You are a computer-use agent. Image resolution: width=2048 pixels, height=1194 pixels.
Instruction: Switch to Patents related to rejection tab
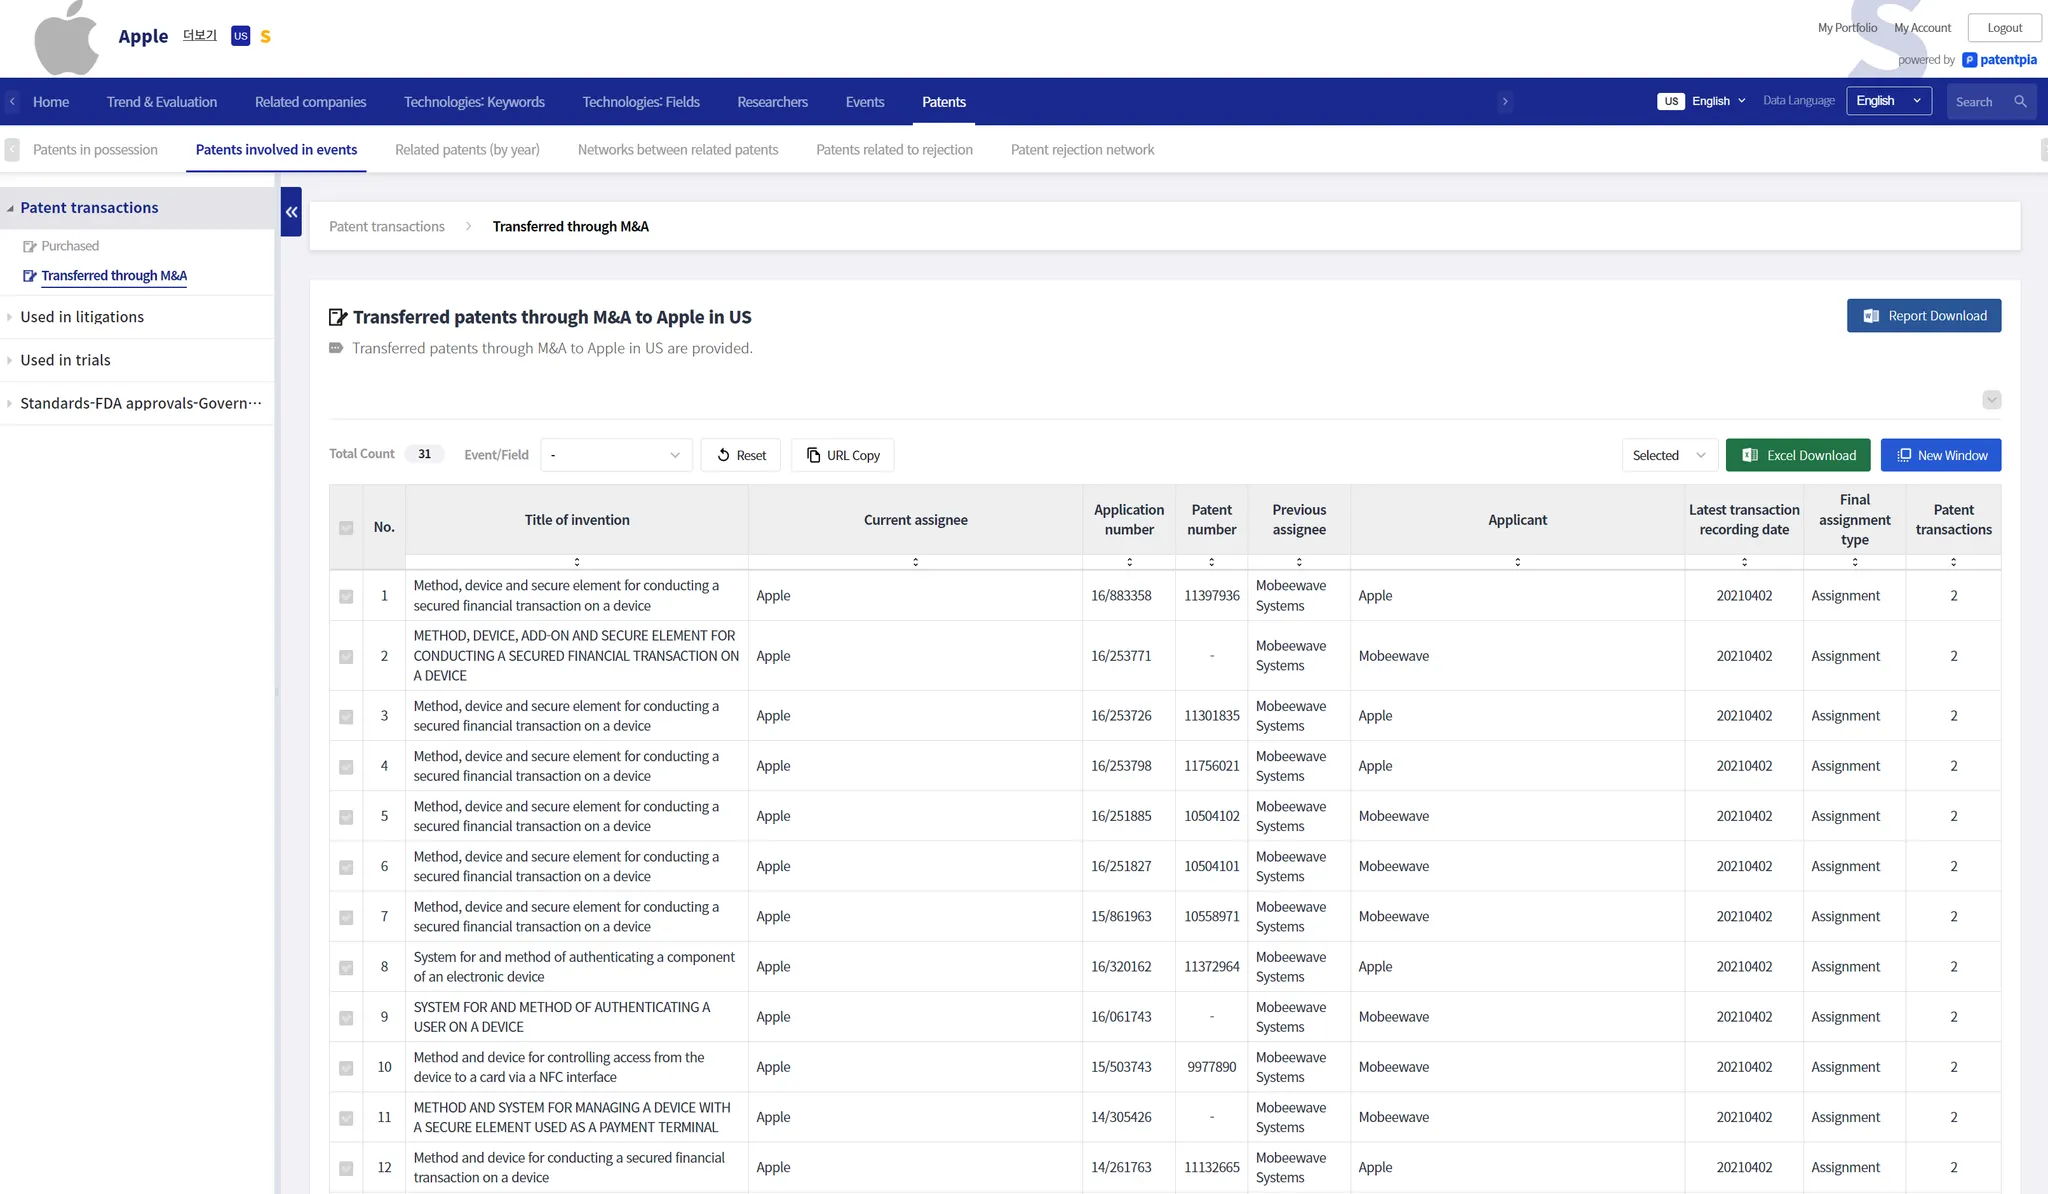(894, 150)
